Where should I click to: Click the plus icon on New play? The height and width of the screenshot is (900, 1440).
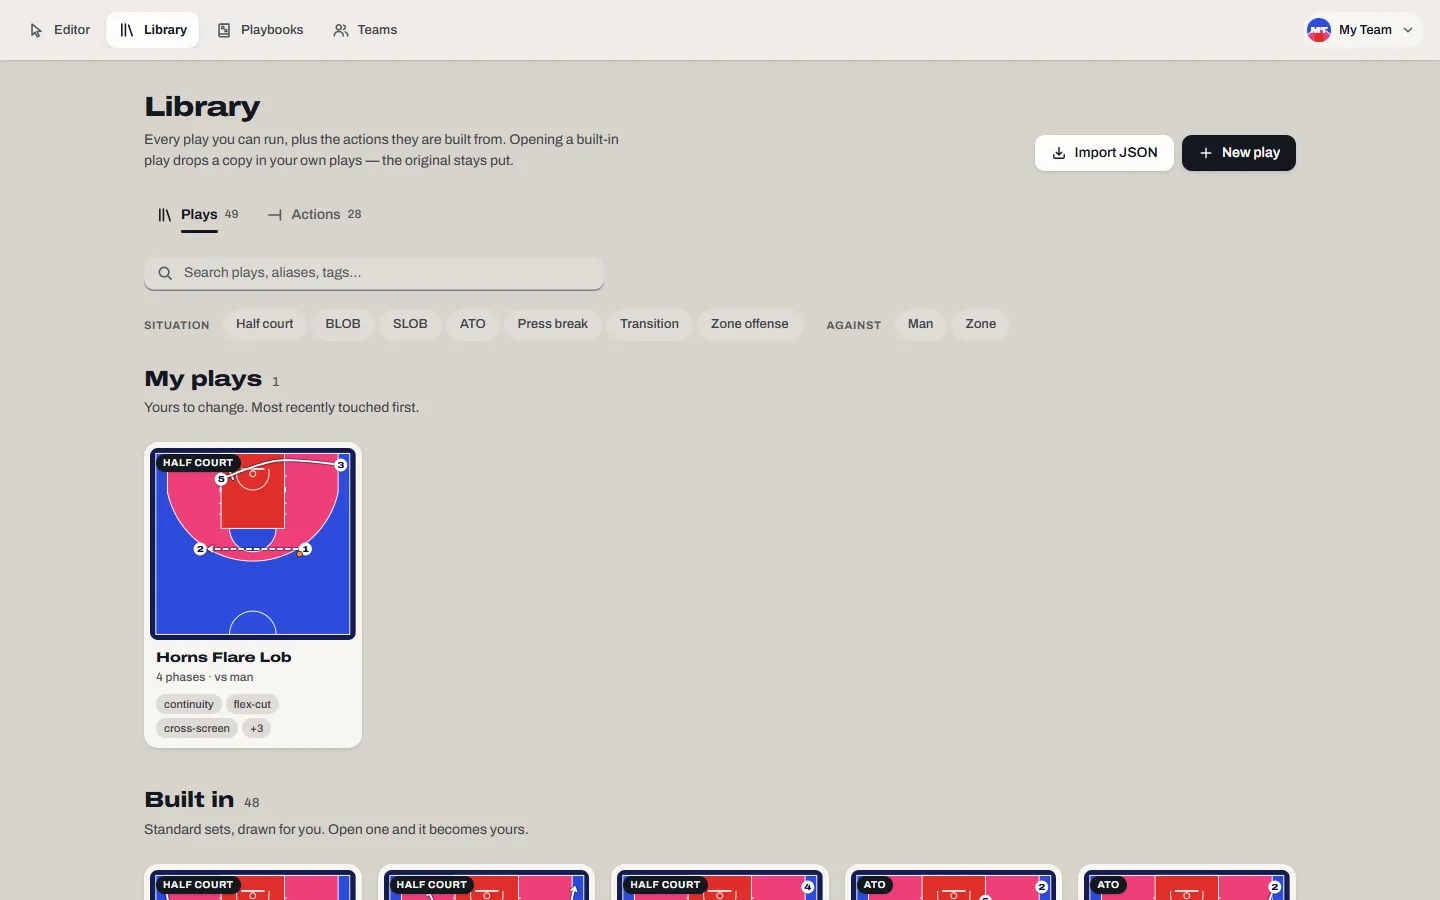(1206, 153)
